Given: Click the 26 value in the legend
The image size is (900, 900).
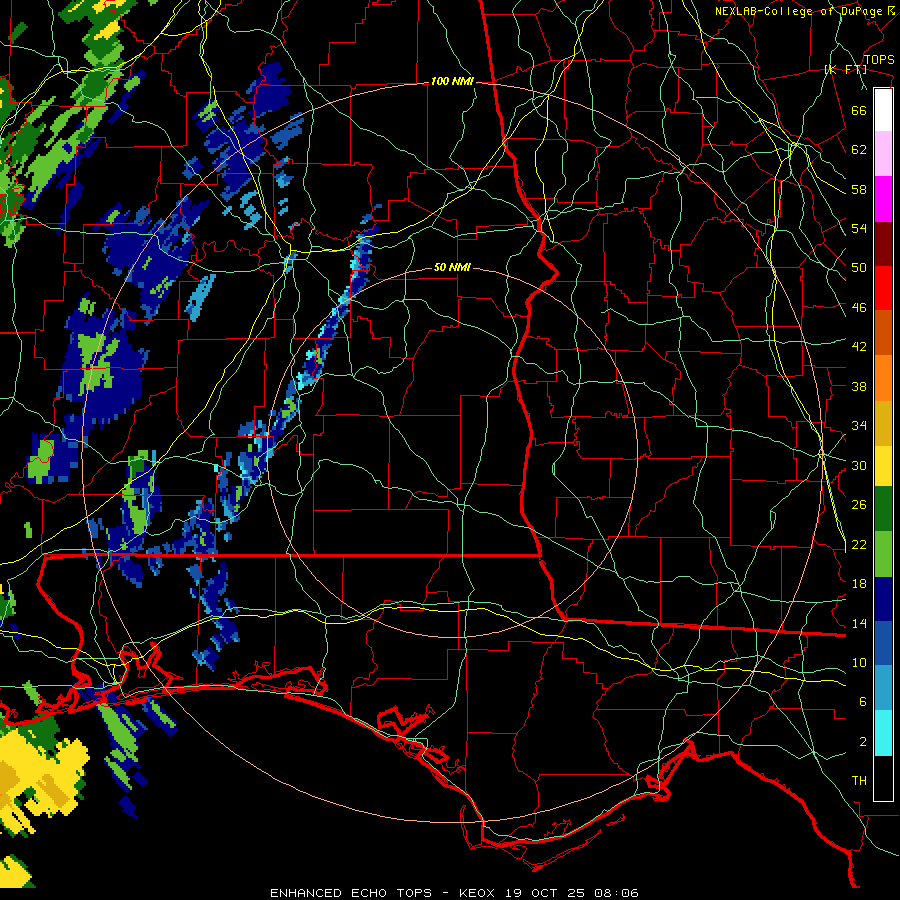Looking at the screenshot, I should pyautogui.click(x=859, y=505).
